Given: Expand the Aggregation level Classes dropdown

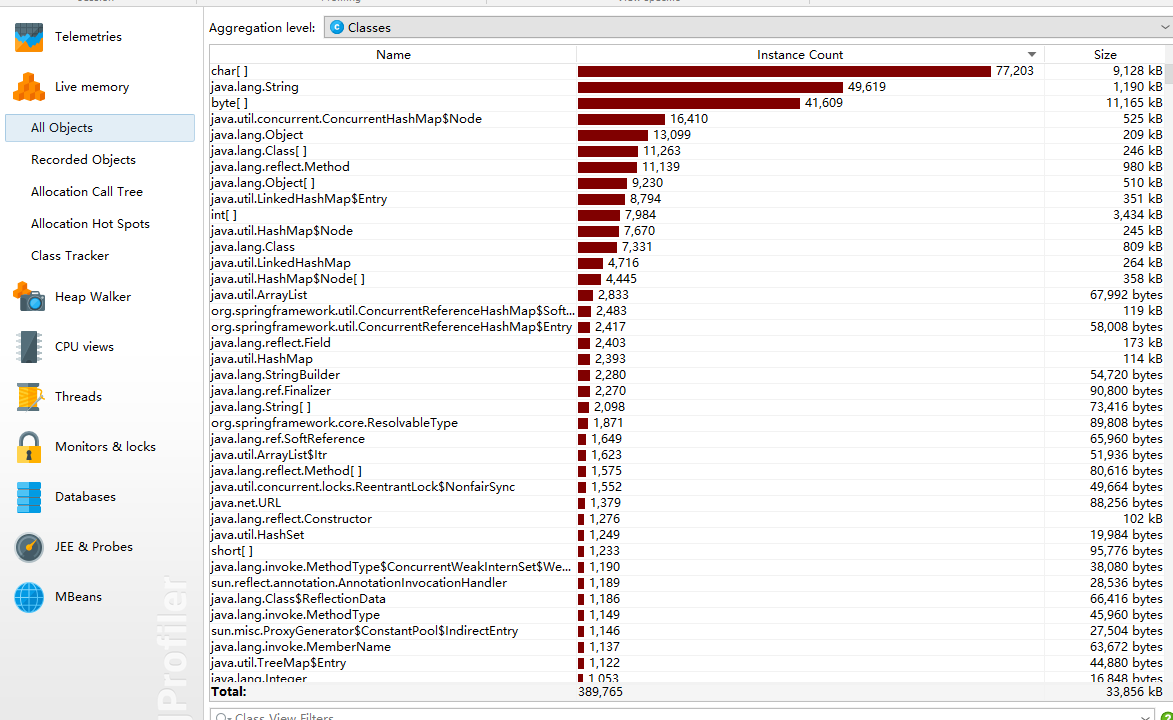Looking at the screenshot, I should [x=748, y=28].
